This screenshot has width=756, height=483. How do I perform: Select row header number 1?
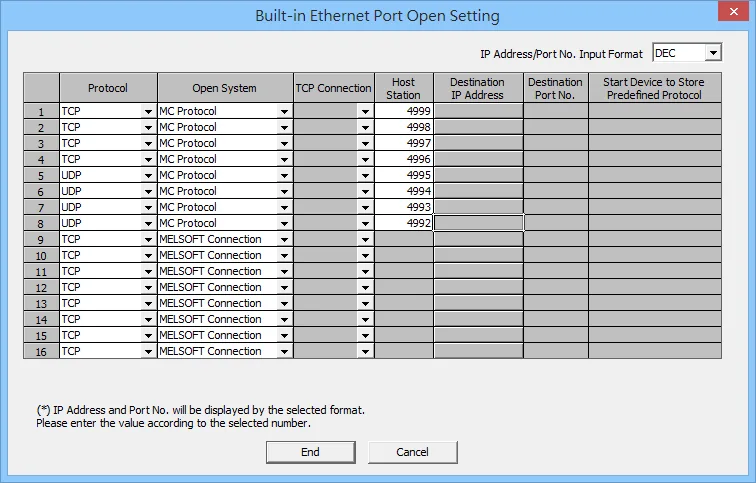coord(41,111)
